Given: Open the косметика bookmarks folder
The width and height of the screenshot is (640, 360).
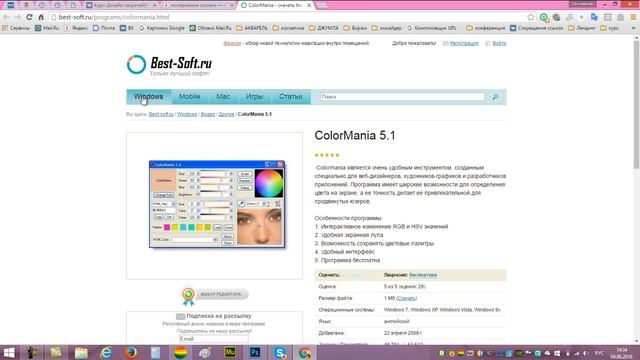Looking at the screenshot, I should click(x=289, y=28).
